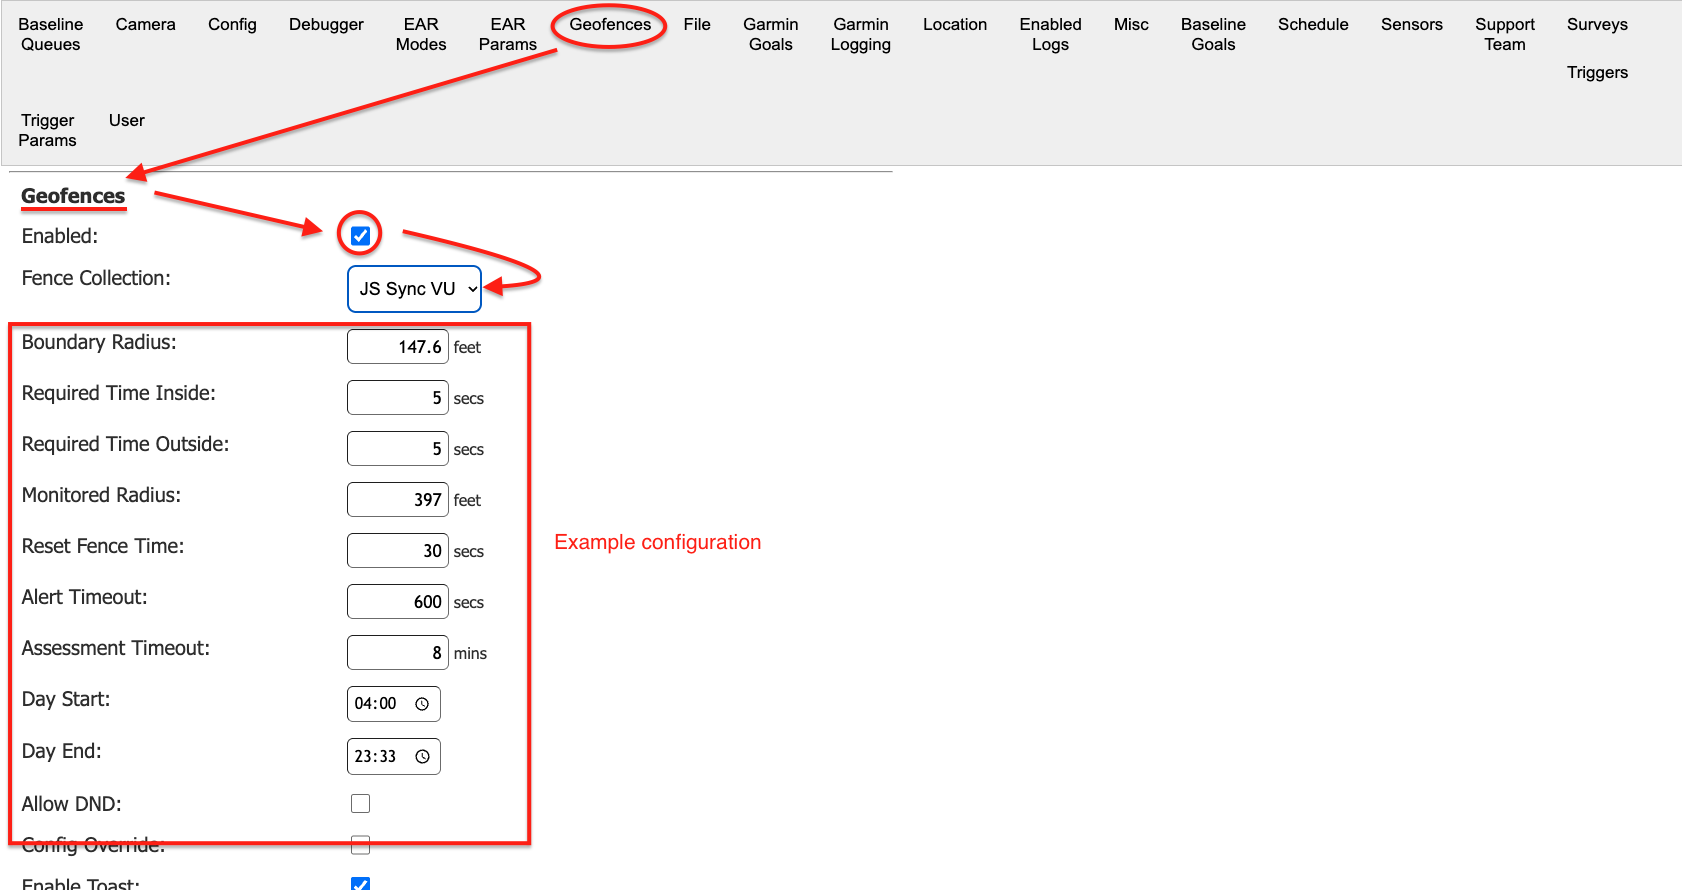Toggle the Geofences Enabled checkbox
This screenshot has height=890, width=1682.
360,236
